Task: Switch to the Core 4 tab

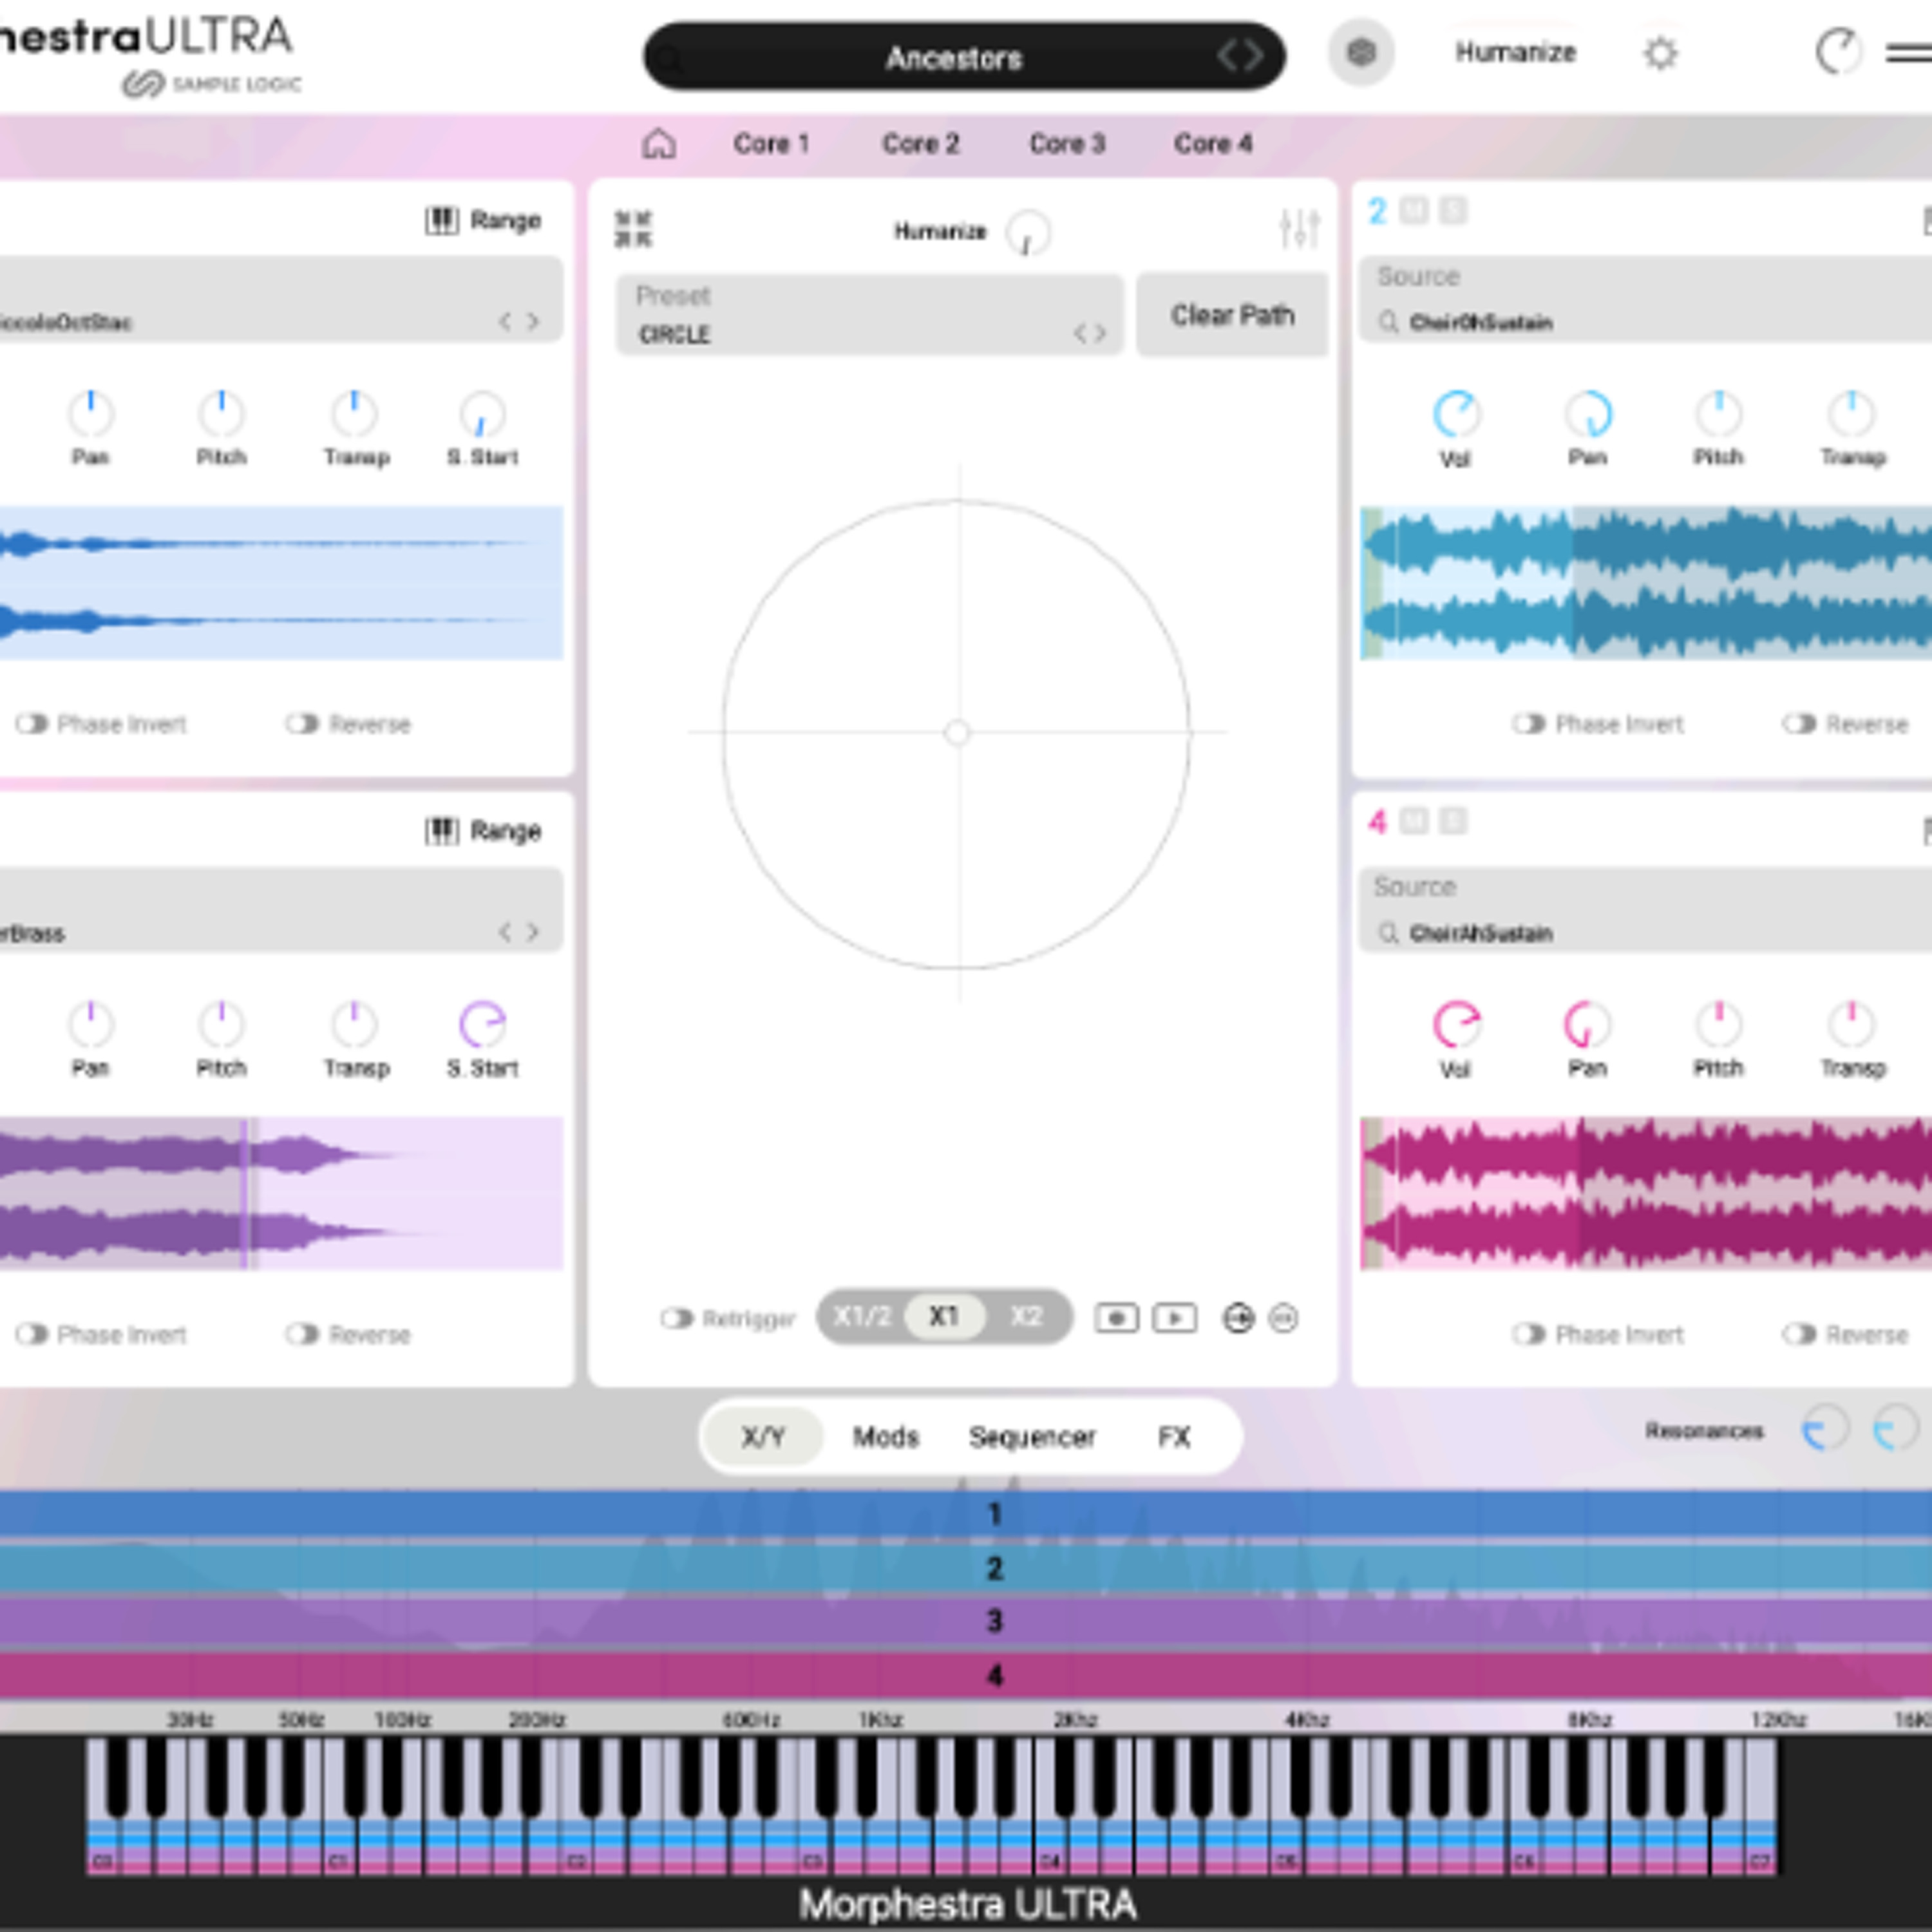Action: pyautogui.click(x=1212, y=144)
